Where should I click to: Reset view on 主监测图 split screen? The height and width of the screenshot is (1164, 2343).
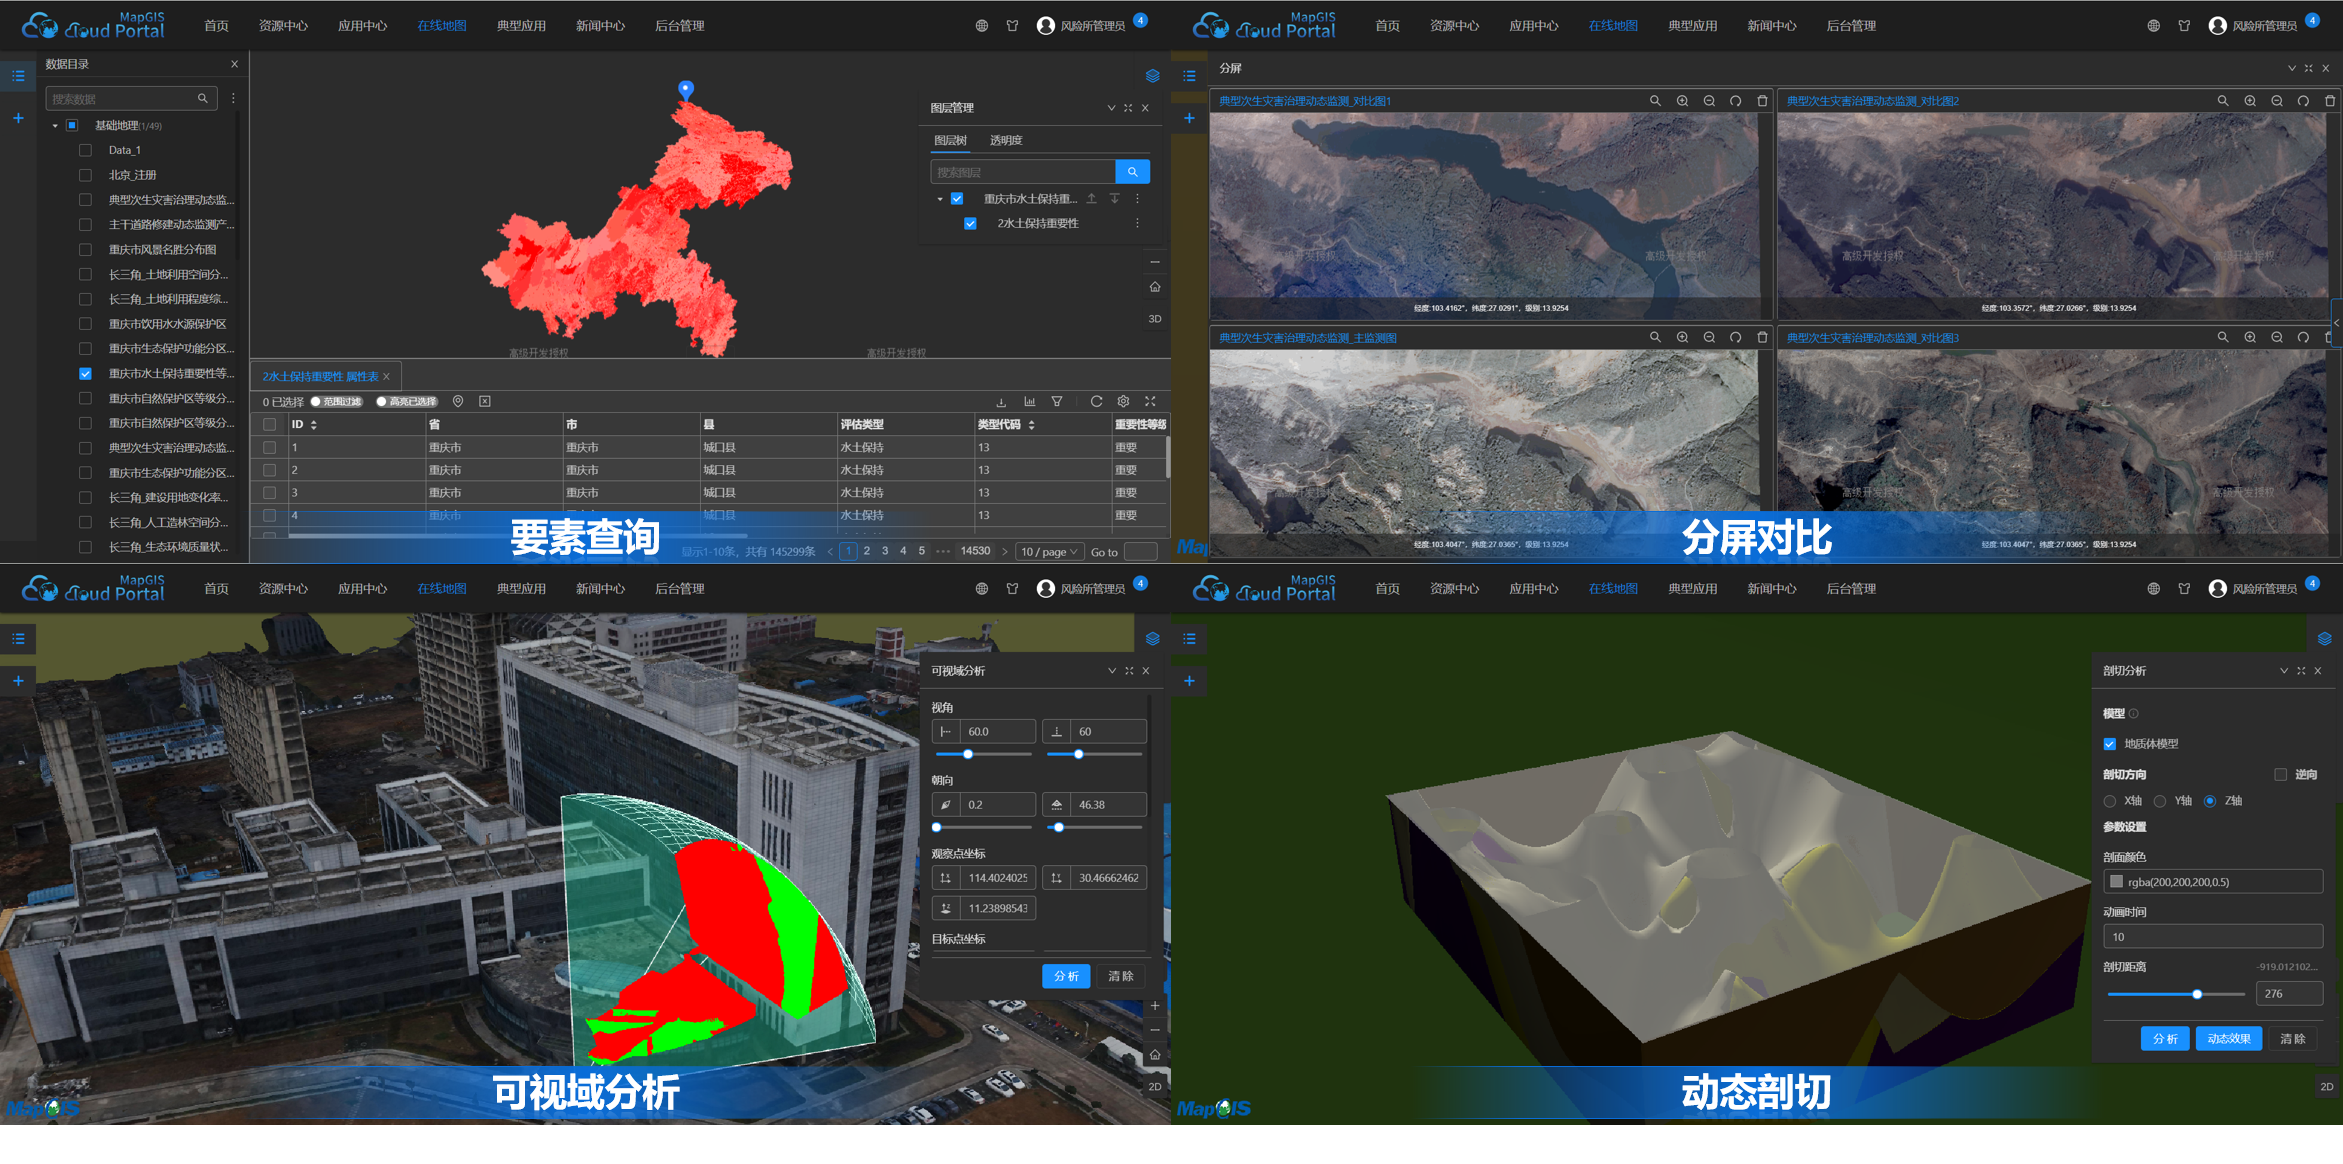click(1735, 338)
